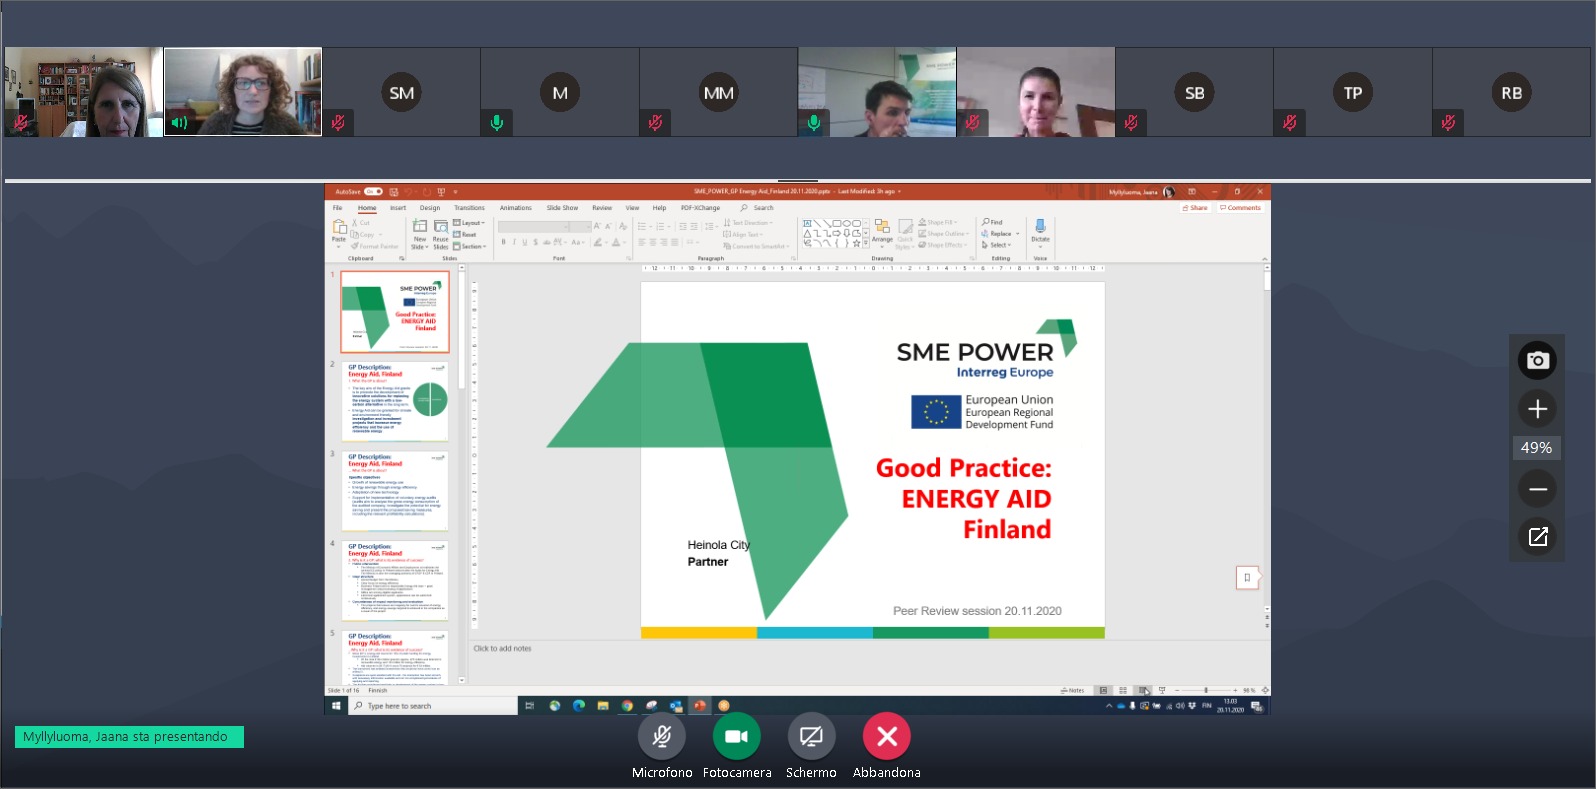Image resolution: width=1596 pixels, height=789 pixels.
Task: Open the PDF-XChange ribbon tab
Action: tap(700, 208)
